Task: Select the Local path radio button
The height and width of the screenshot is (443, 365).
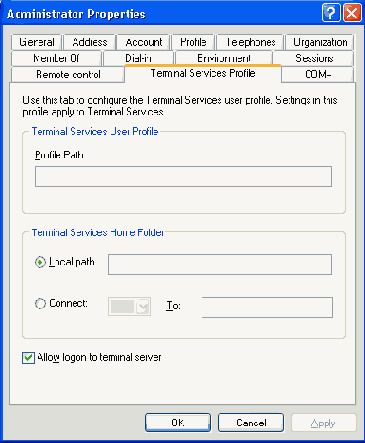Action: [40, 262]
